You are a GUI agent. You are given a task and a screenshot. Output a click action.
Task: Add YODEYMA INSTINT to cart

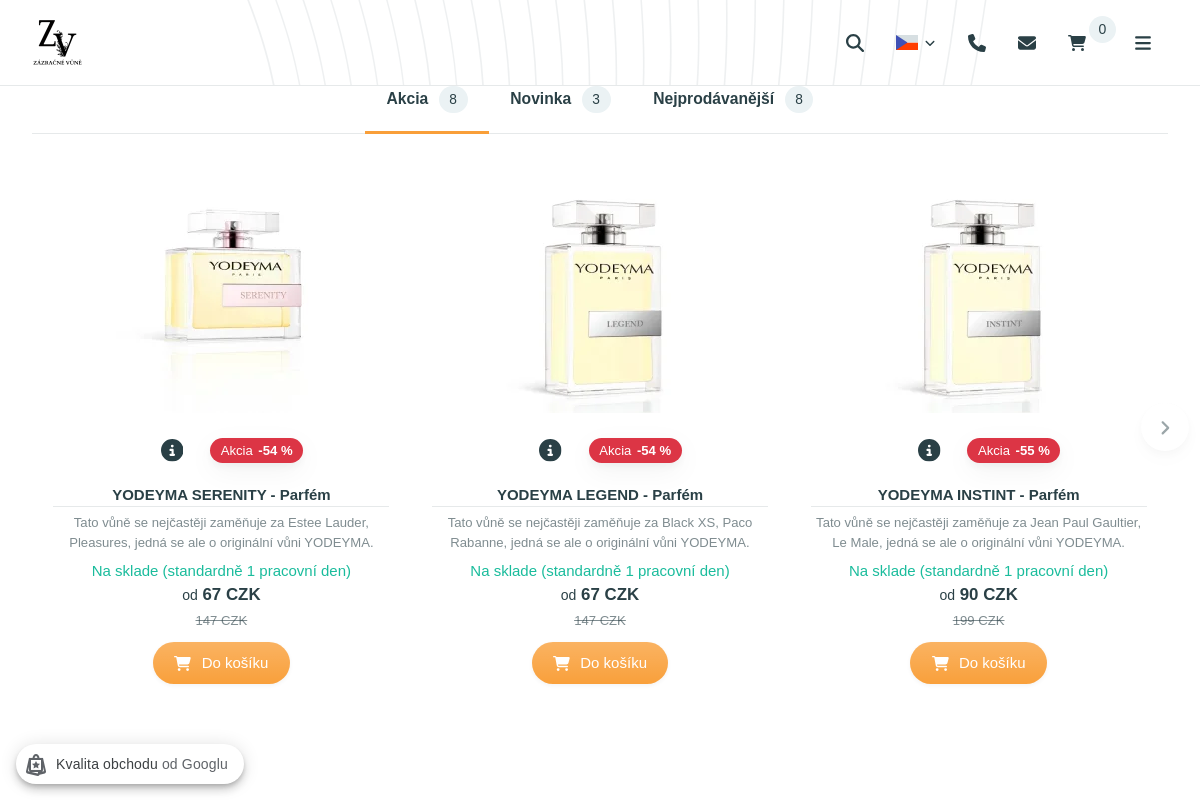pos(978,663)
